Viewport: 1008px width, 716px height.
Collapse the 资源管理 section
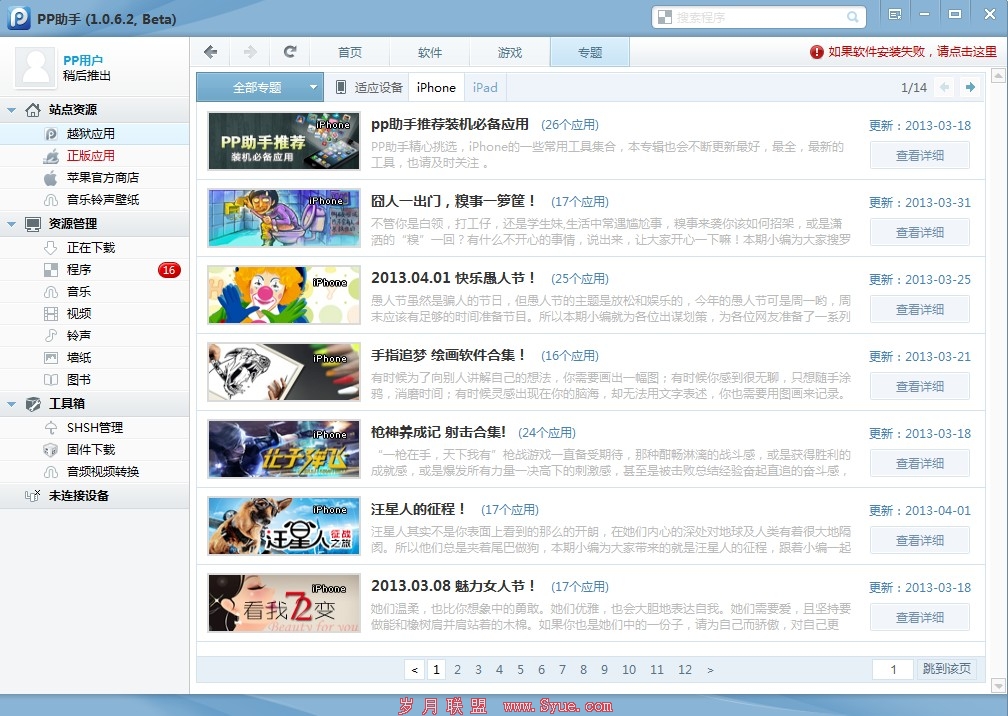pos(11,224)
